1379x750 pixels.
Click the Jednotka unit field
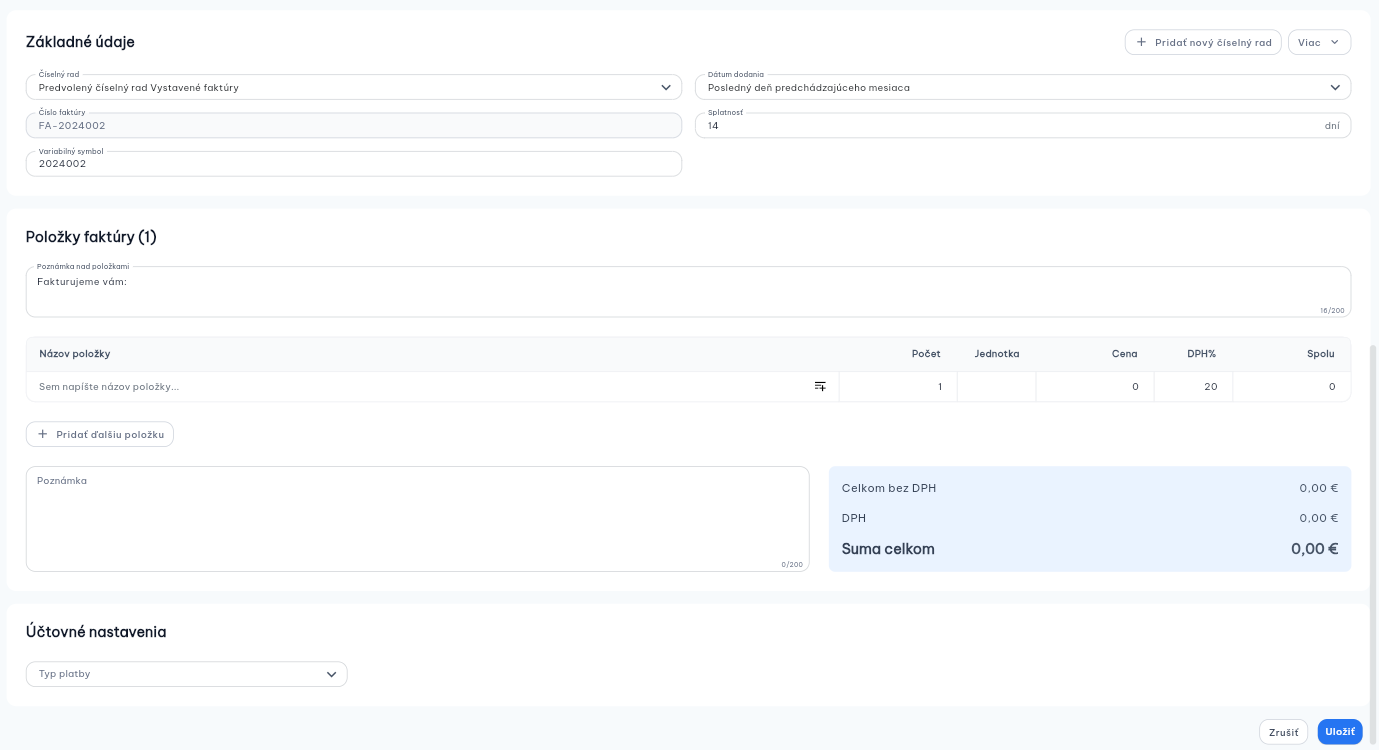[996, 386]
